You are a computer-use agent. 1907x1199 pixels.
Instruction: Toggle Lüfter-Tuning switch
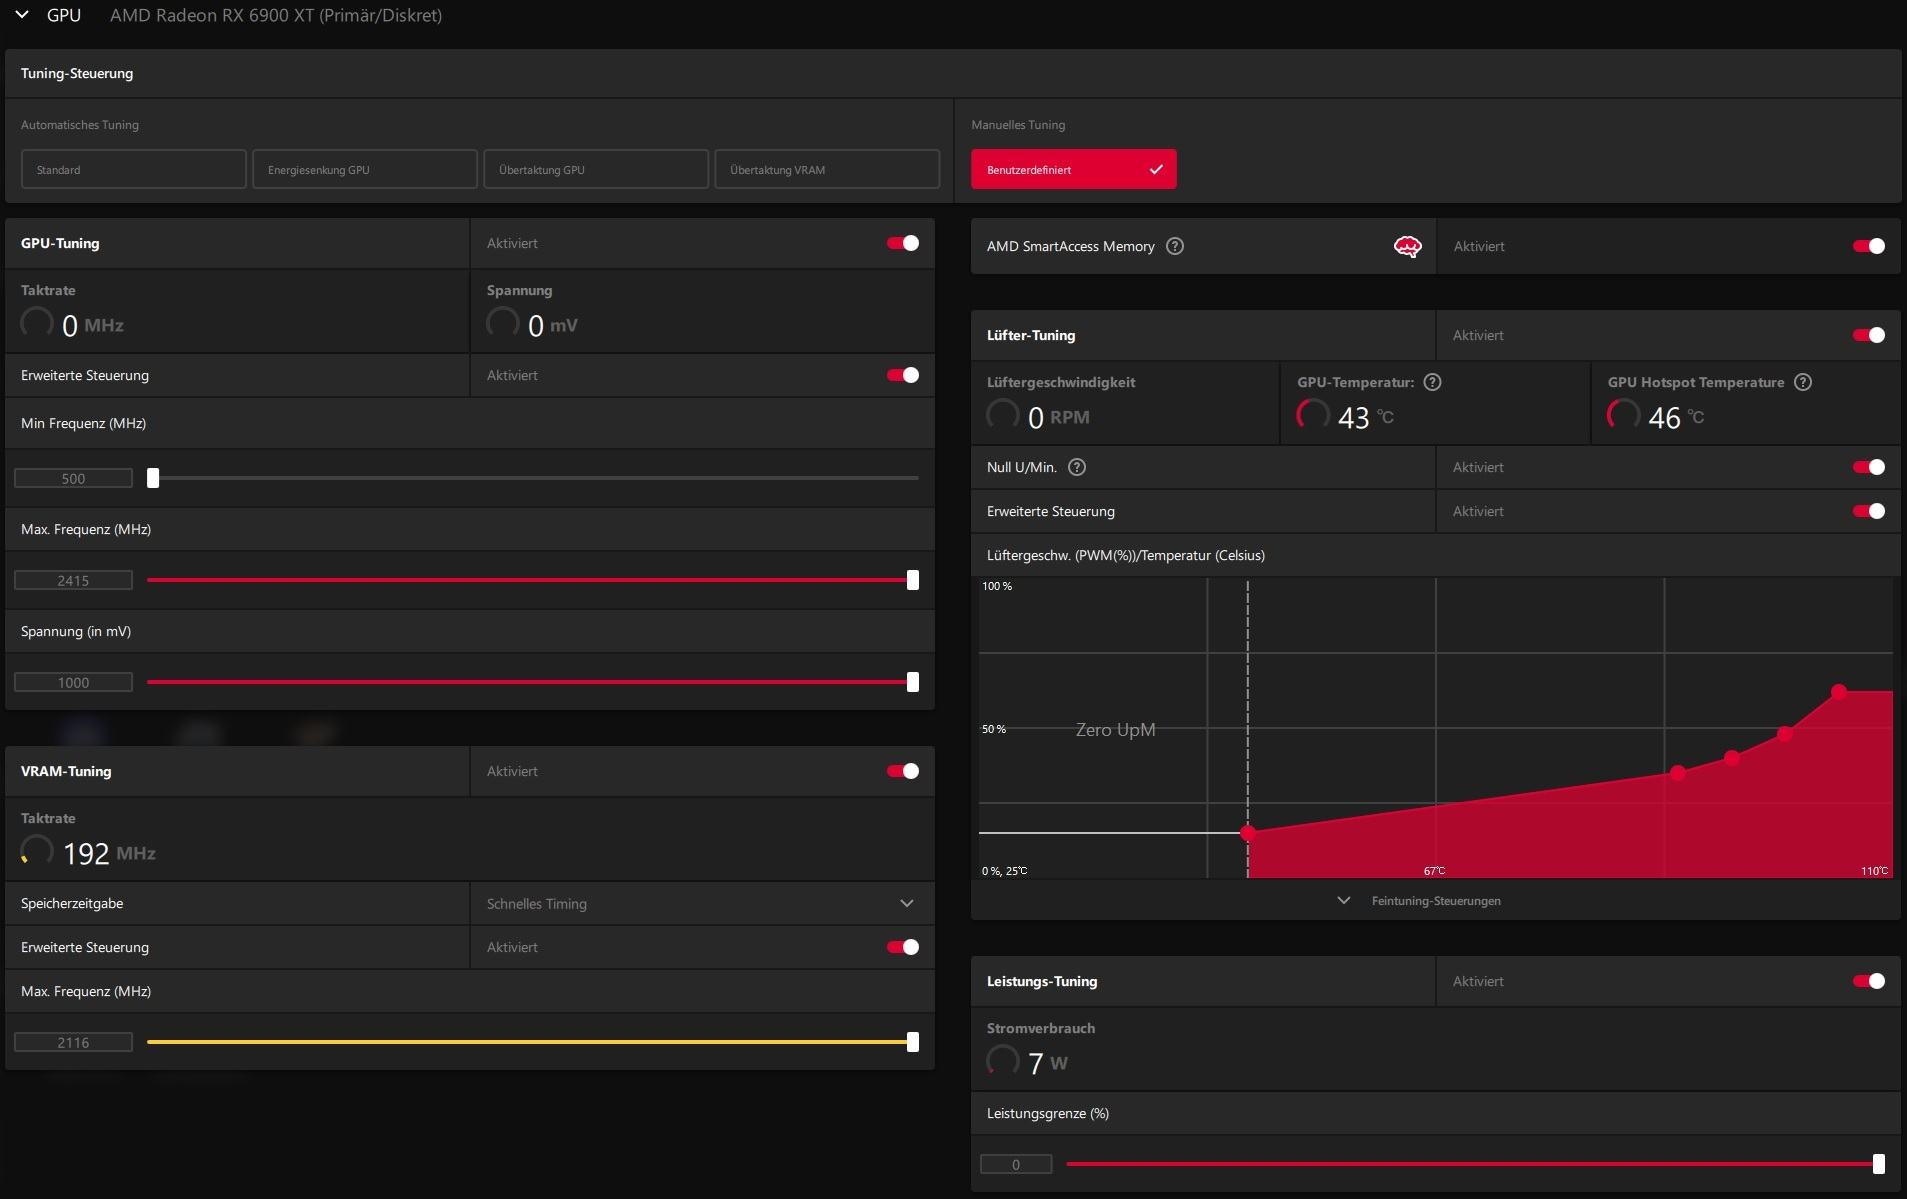(1869, 335)
